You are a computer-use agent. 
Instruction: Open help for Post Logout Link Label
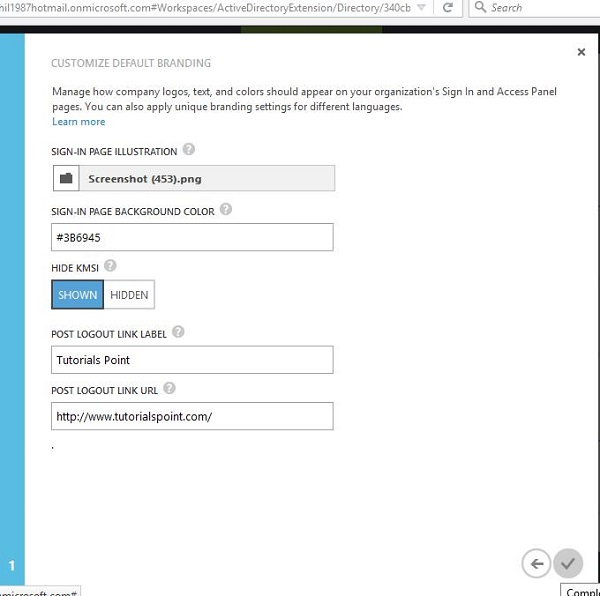pyautogui.click(x=178, y=332)
